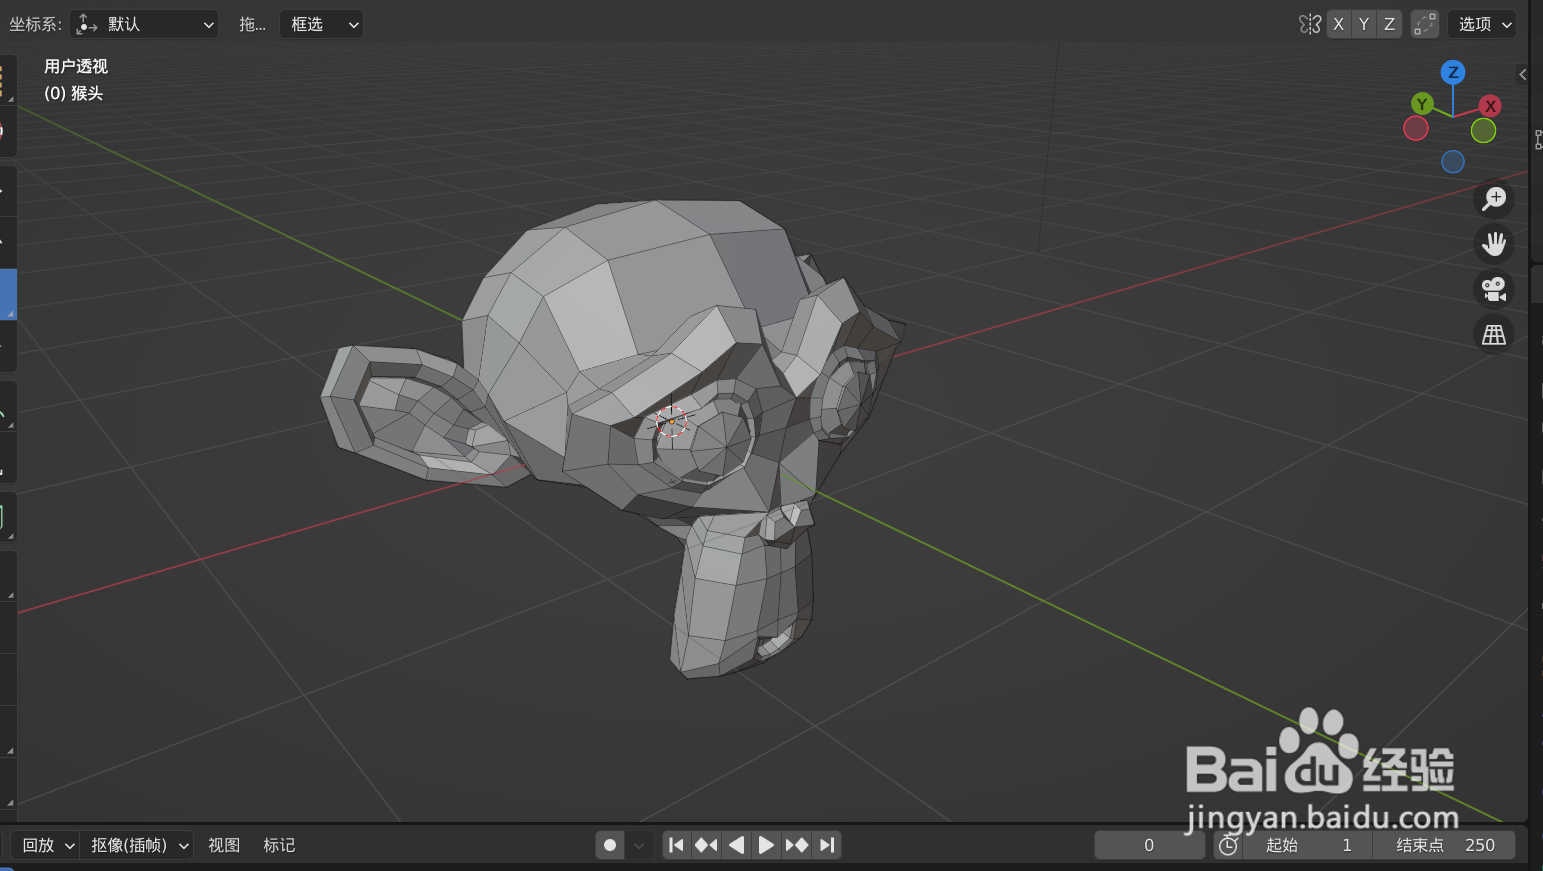
Task: Toggle auto keying record button
Action: (x=610, y=845)
